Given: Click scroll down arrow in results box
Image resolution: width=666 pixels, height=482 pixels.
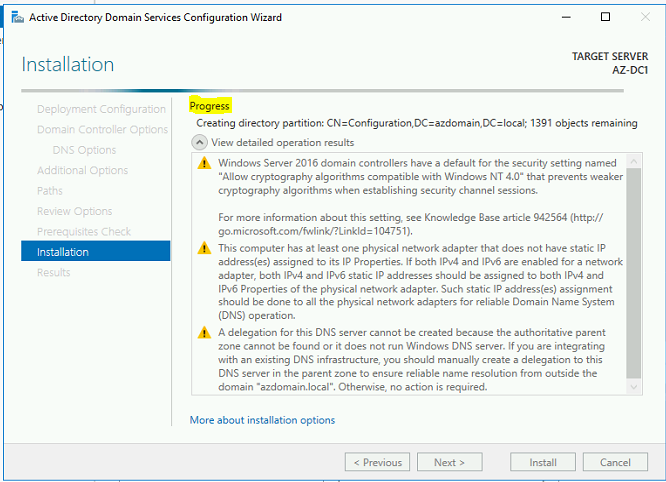Looking at the screenshot, I should (634, 387).
